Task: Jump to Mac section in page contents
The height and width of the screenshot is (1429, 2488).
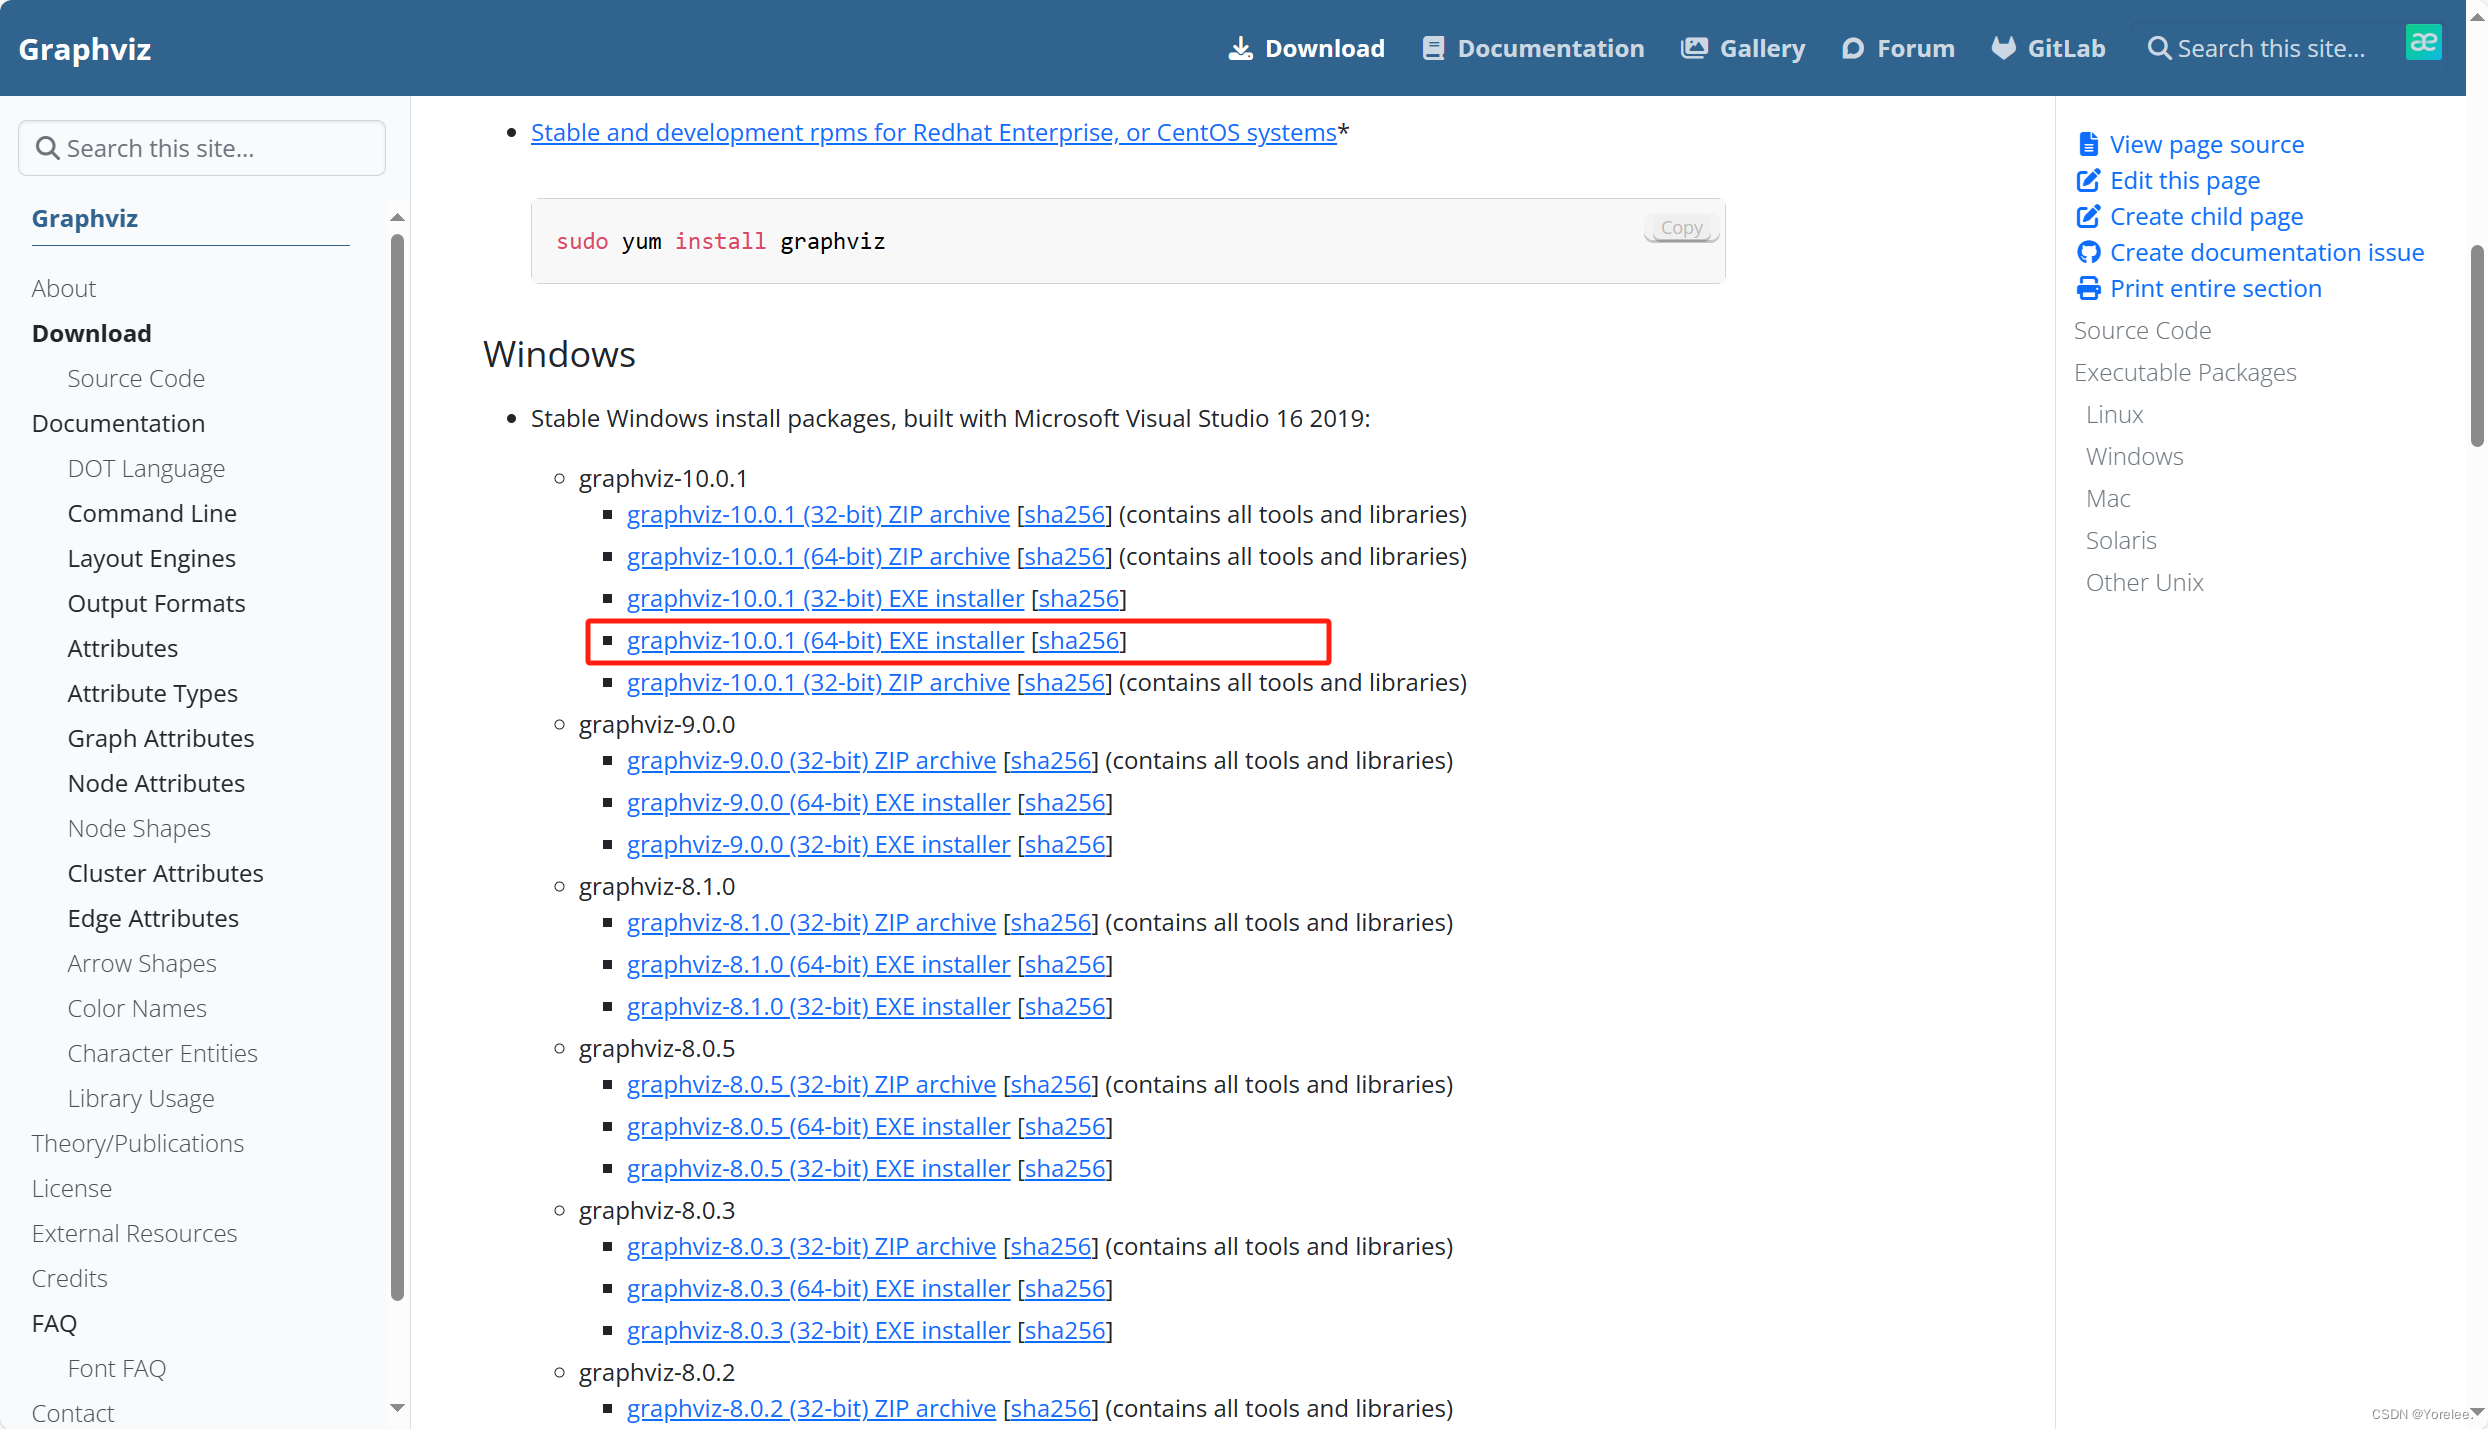Action: pos(2108,499)
